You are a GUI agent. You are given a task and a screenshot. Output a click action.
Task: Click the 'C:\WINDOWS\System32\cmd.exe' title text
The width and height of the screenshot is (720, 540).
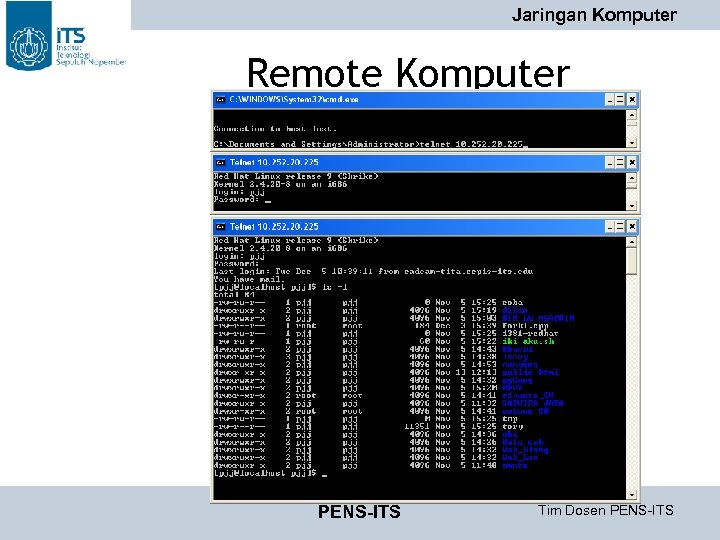294,100
